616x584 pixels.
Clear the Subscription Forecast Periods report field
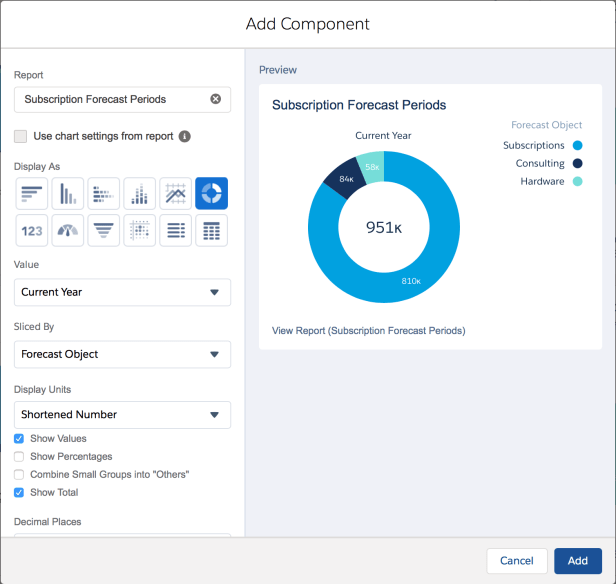click(x=216, y=99)
